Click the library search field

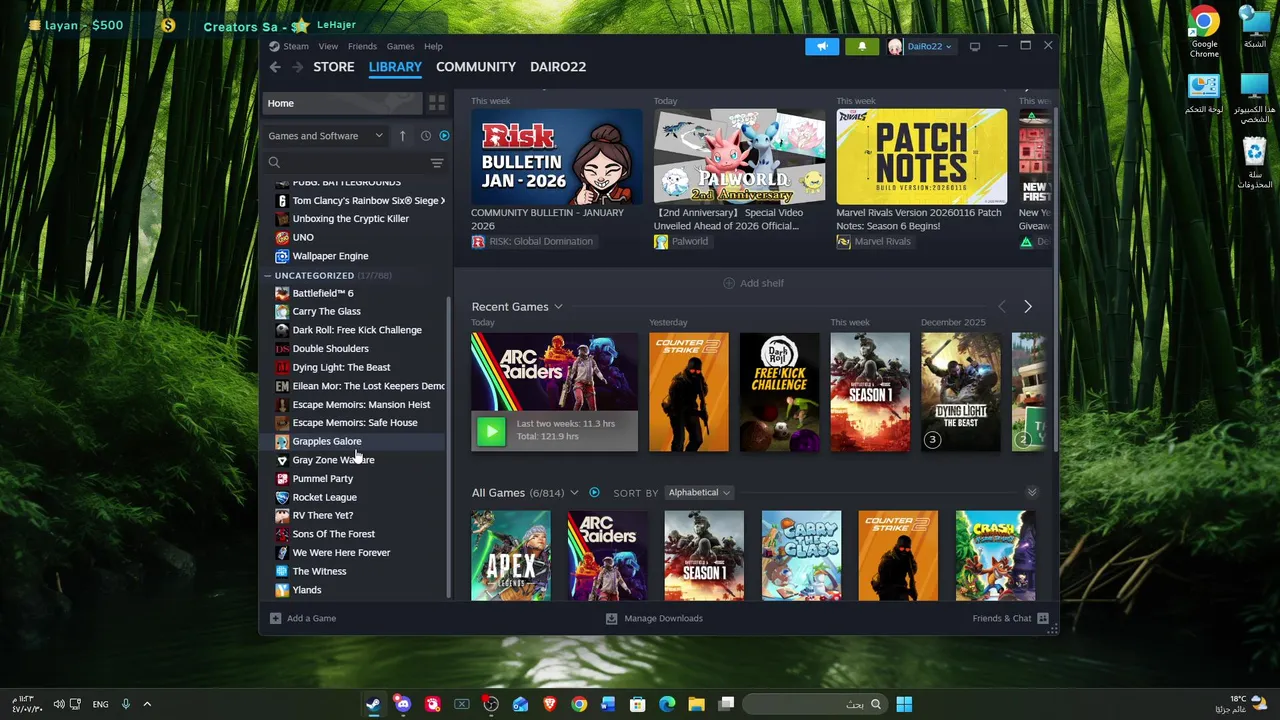(x=345, y=163)
